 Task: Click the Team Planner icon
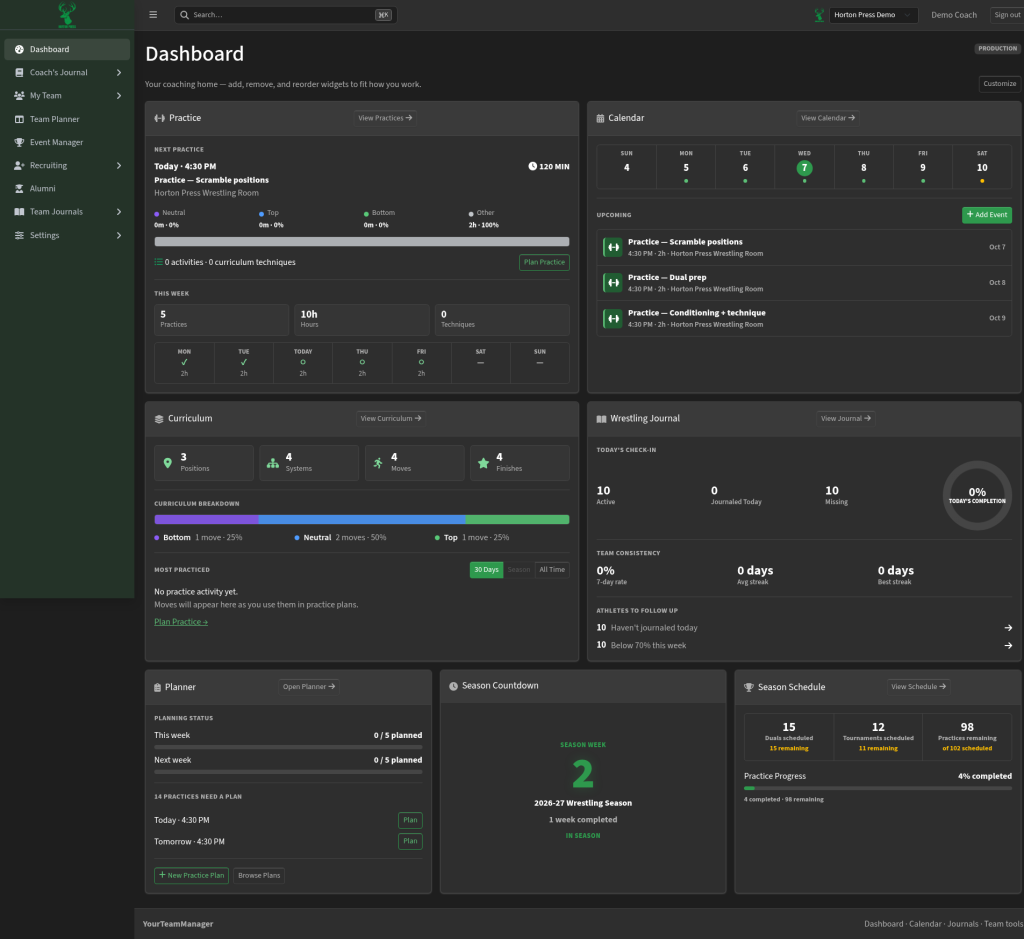(19, 119)
